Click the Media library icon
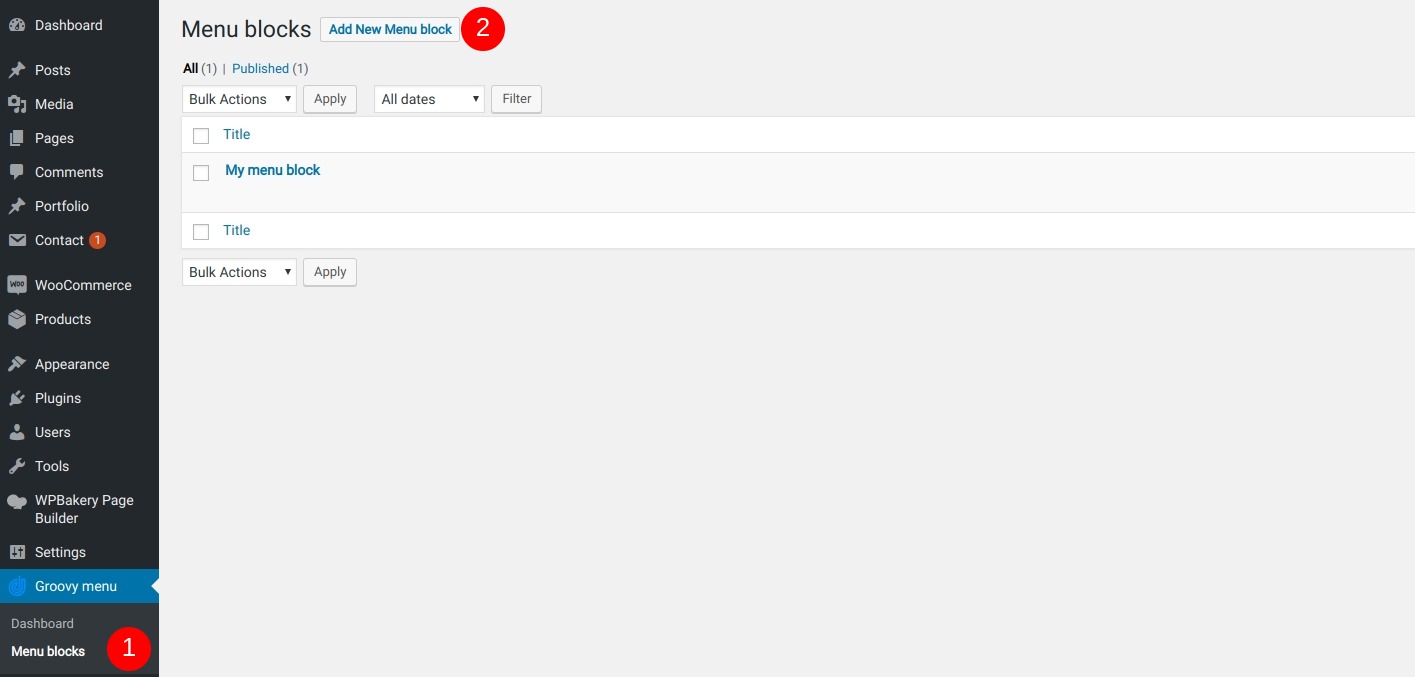This screenshot has height=677, width=1415. [x=17, y=104]
